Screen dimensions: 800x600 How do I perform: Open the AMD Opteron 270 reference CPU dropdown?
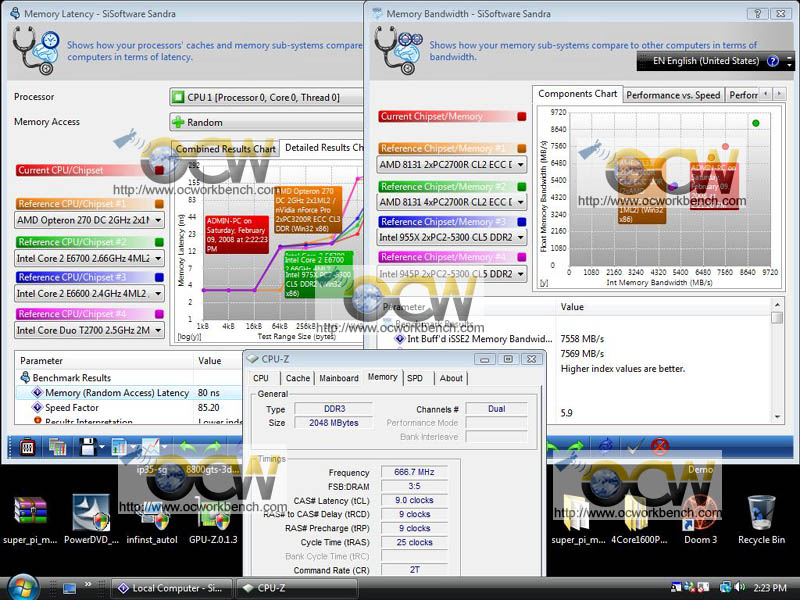point(89,220)
